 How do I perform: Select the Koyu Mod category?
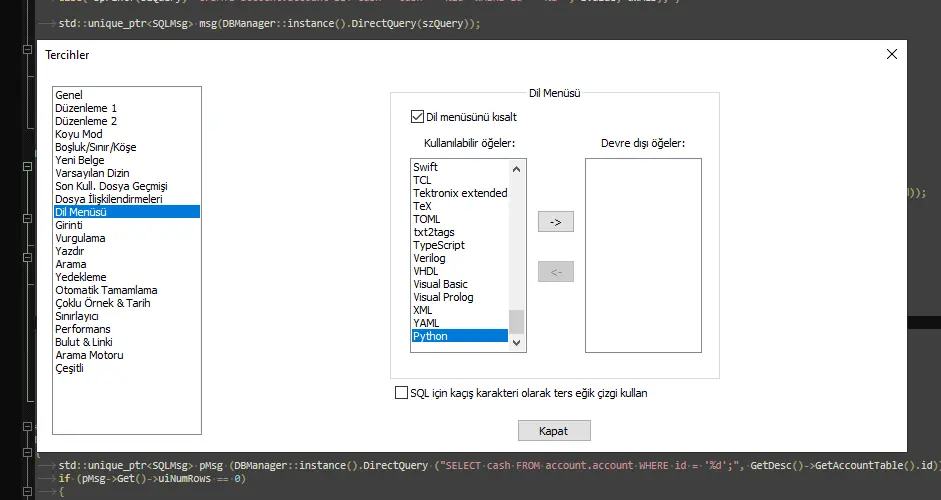79,134
